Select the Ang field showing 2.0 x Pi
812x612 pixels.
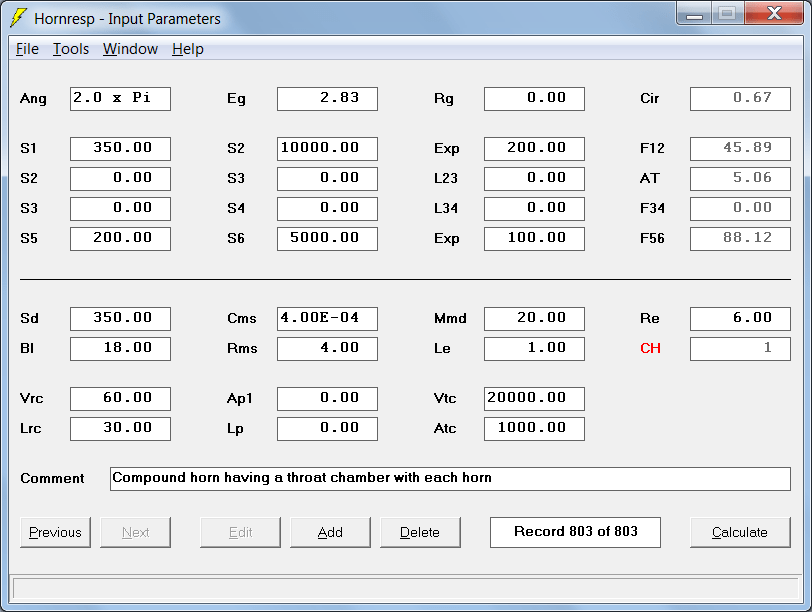120,98
